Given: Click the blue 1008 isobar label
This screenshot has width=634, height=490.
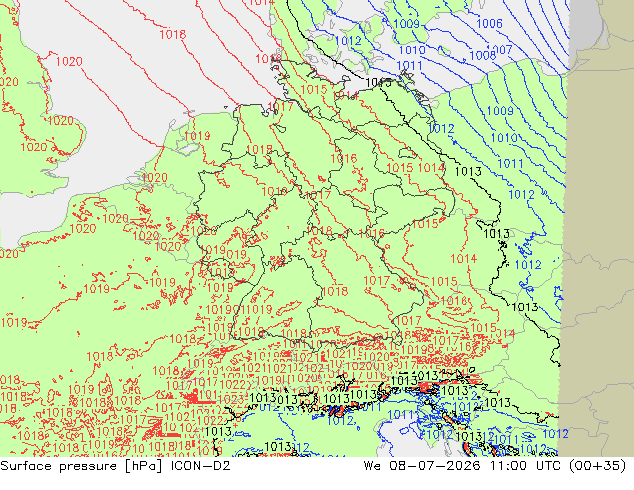Looking at the screenshot, I should point(482,55).
